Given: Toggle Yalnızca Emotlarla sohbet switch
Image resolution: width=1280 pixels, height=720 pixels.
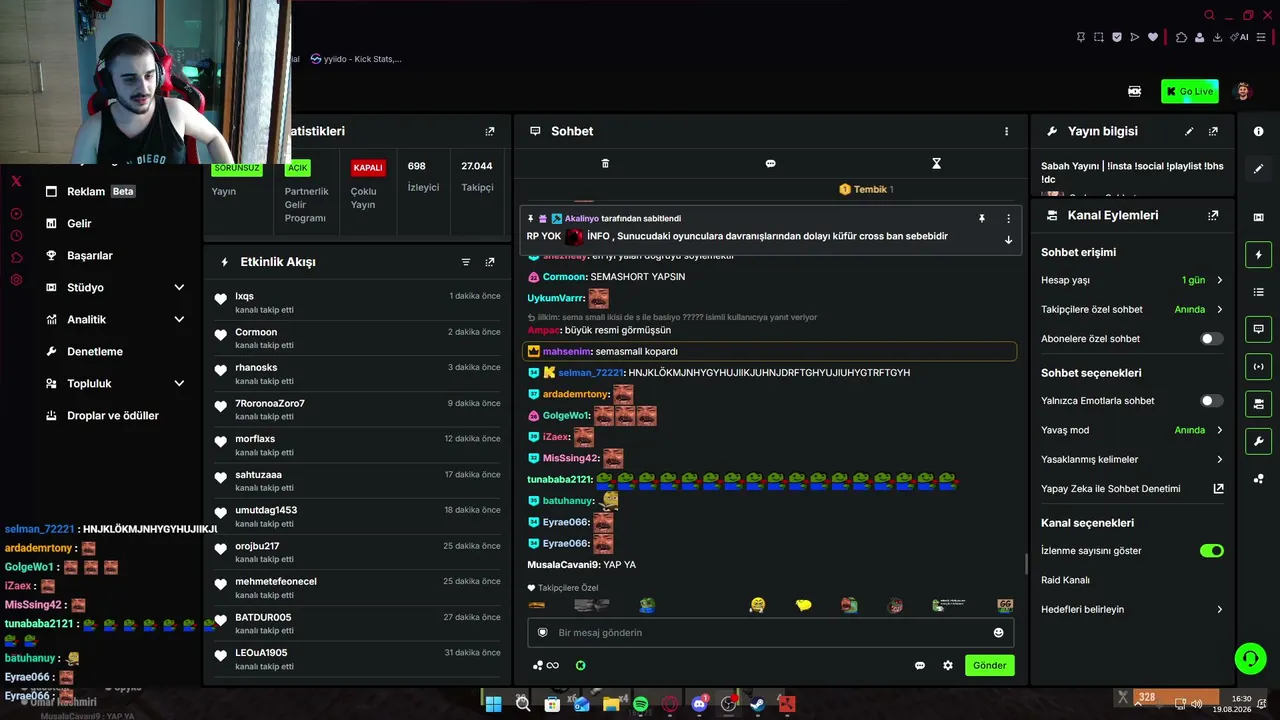Looking at the screenshot, I should (1211, 401).
